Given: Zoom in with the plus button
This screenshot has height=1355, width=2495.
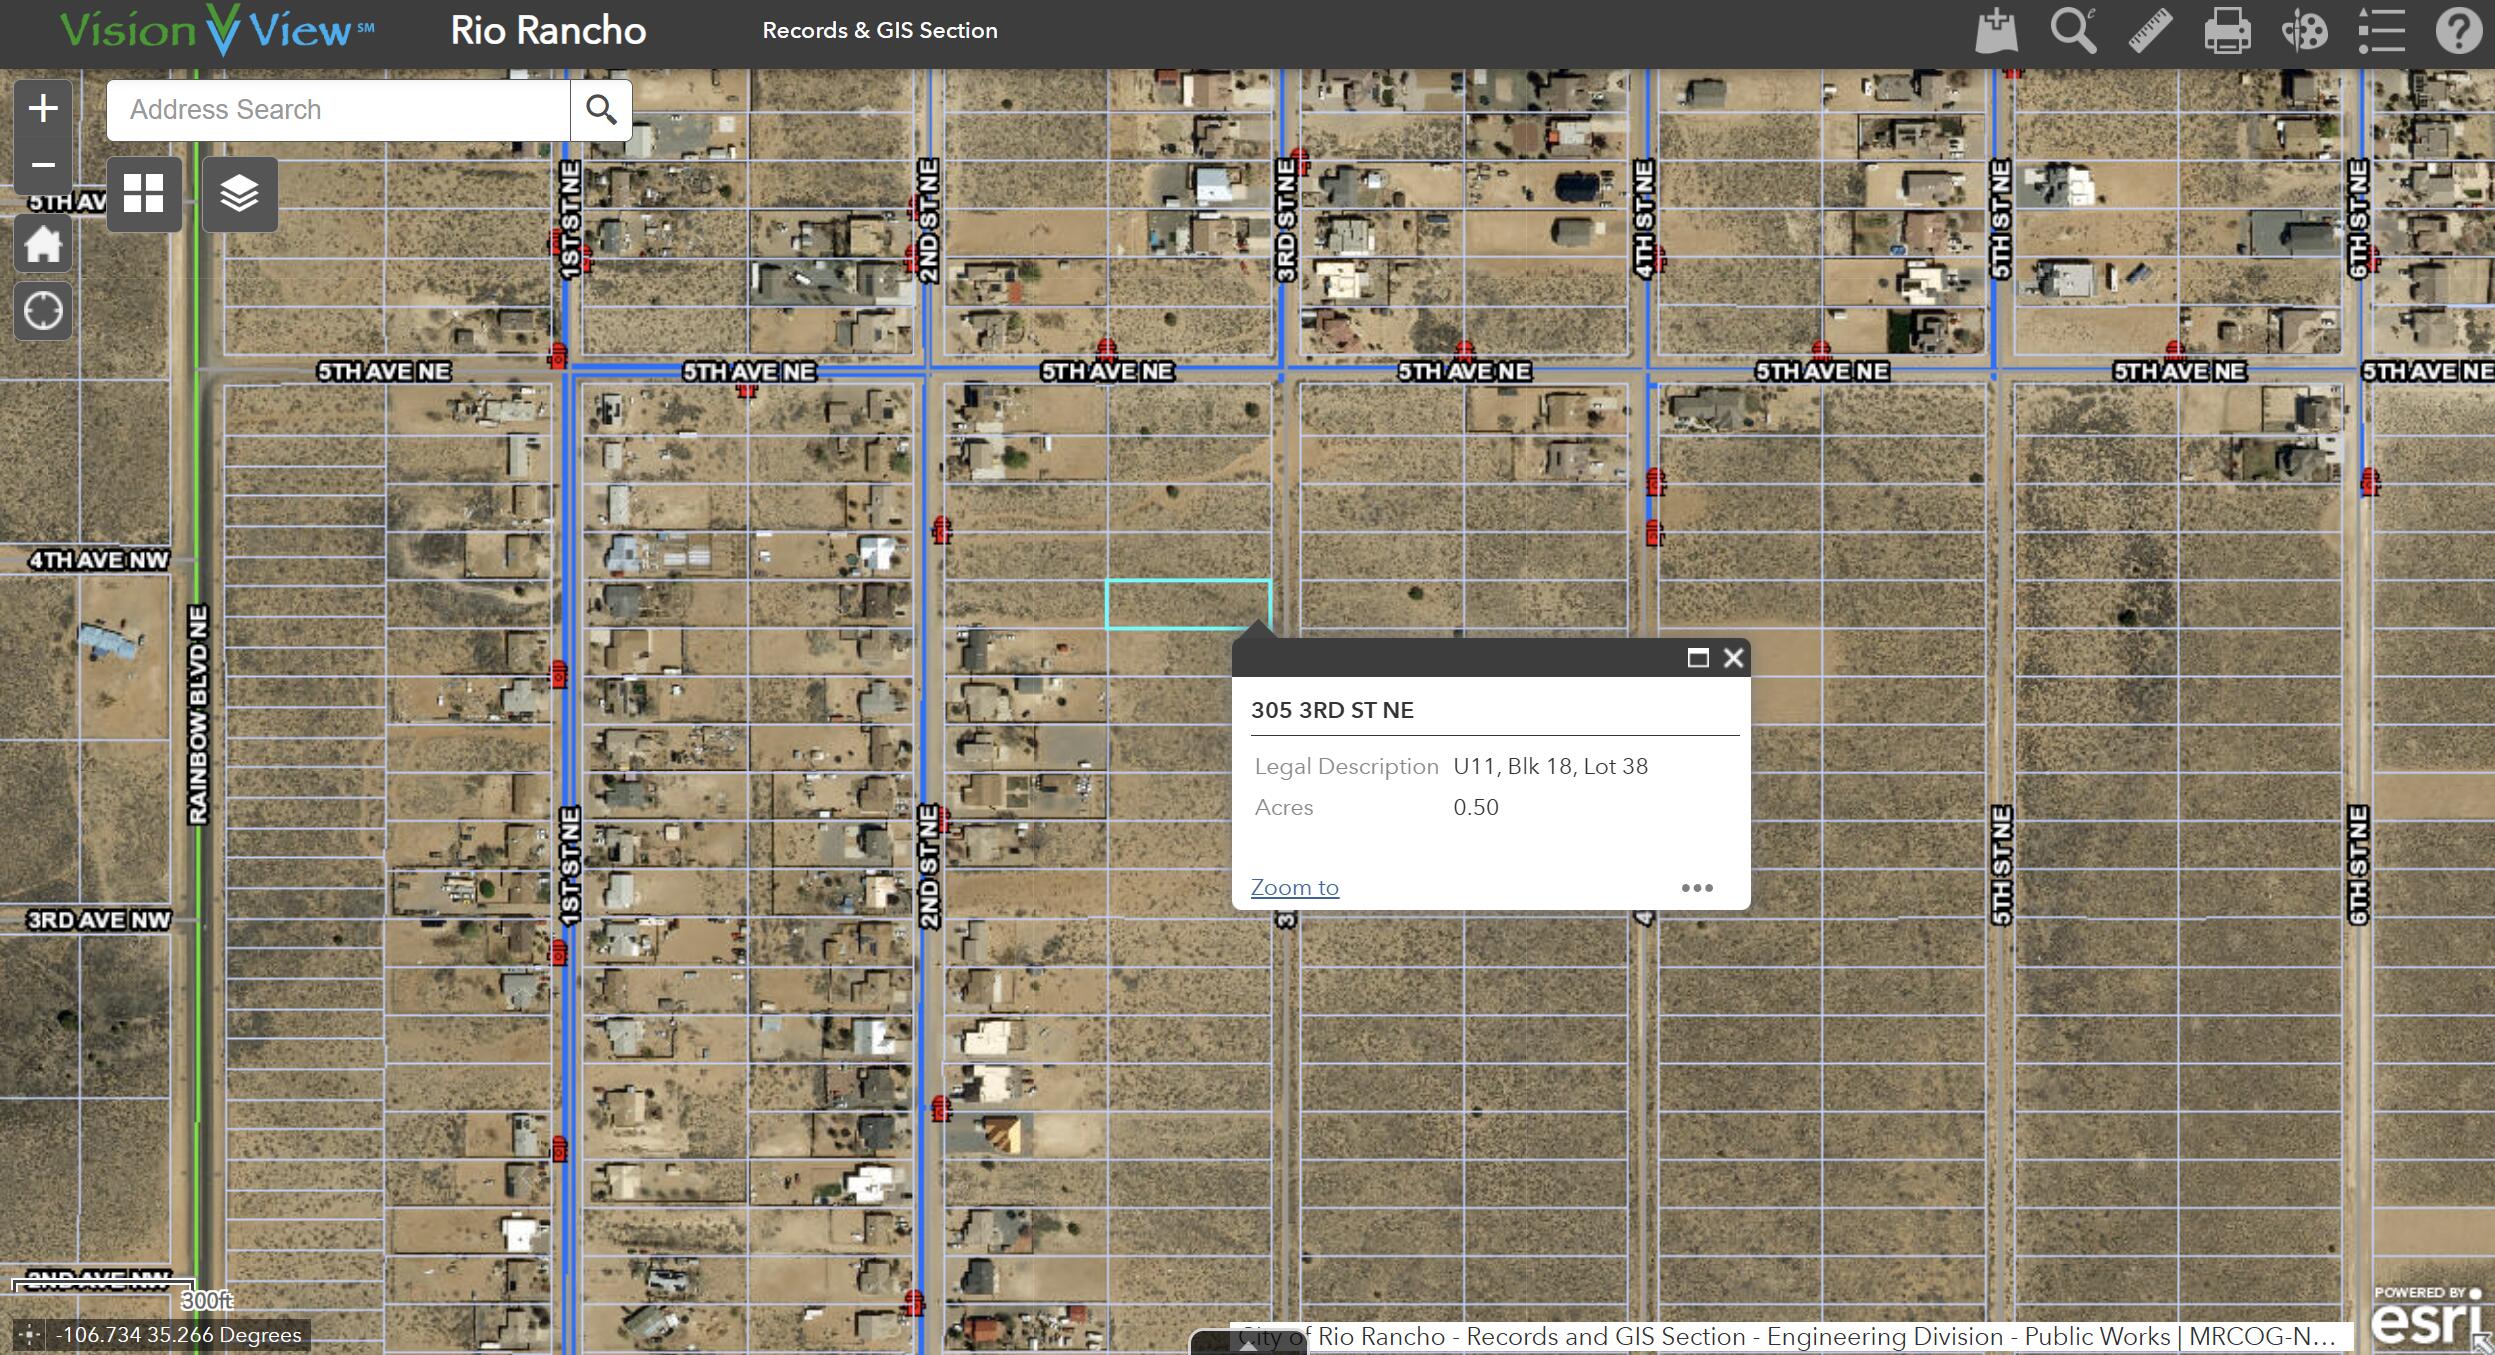Looking at the screenshot, I should [x=43, y=108].
